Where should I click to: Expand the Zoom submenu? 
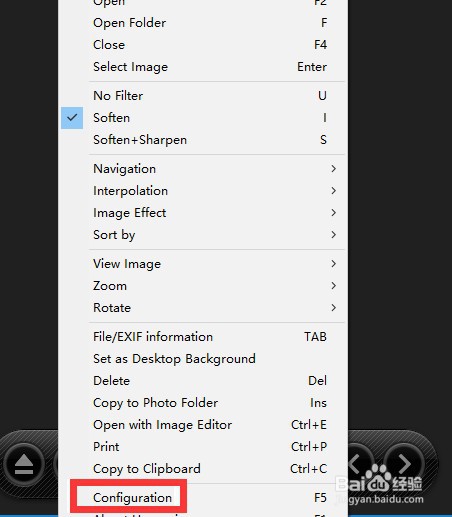point(203,286)
